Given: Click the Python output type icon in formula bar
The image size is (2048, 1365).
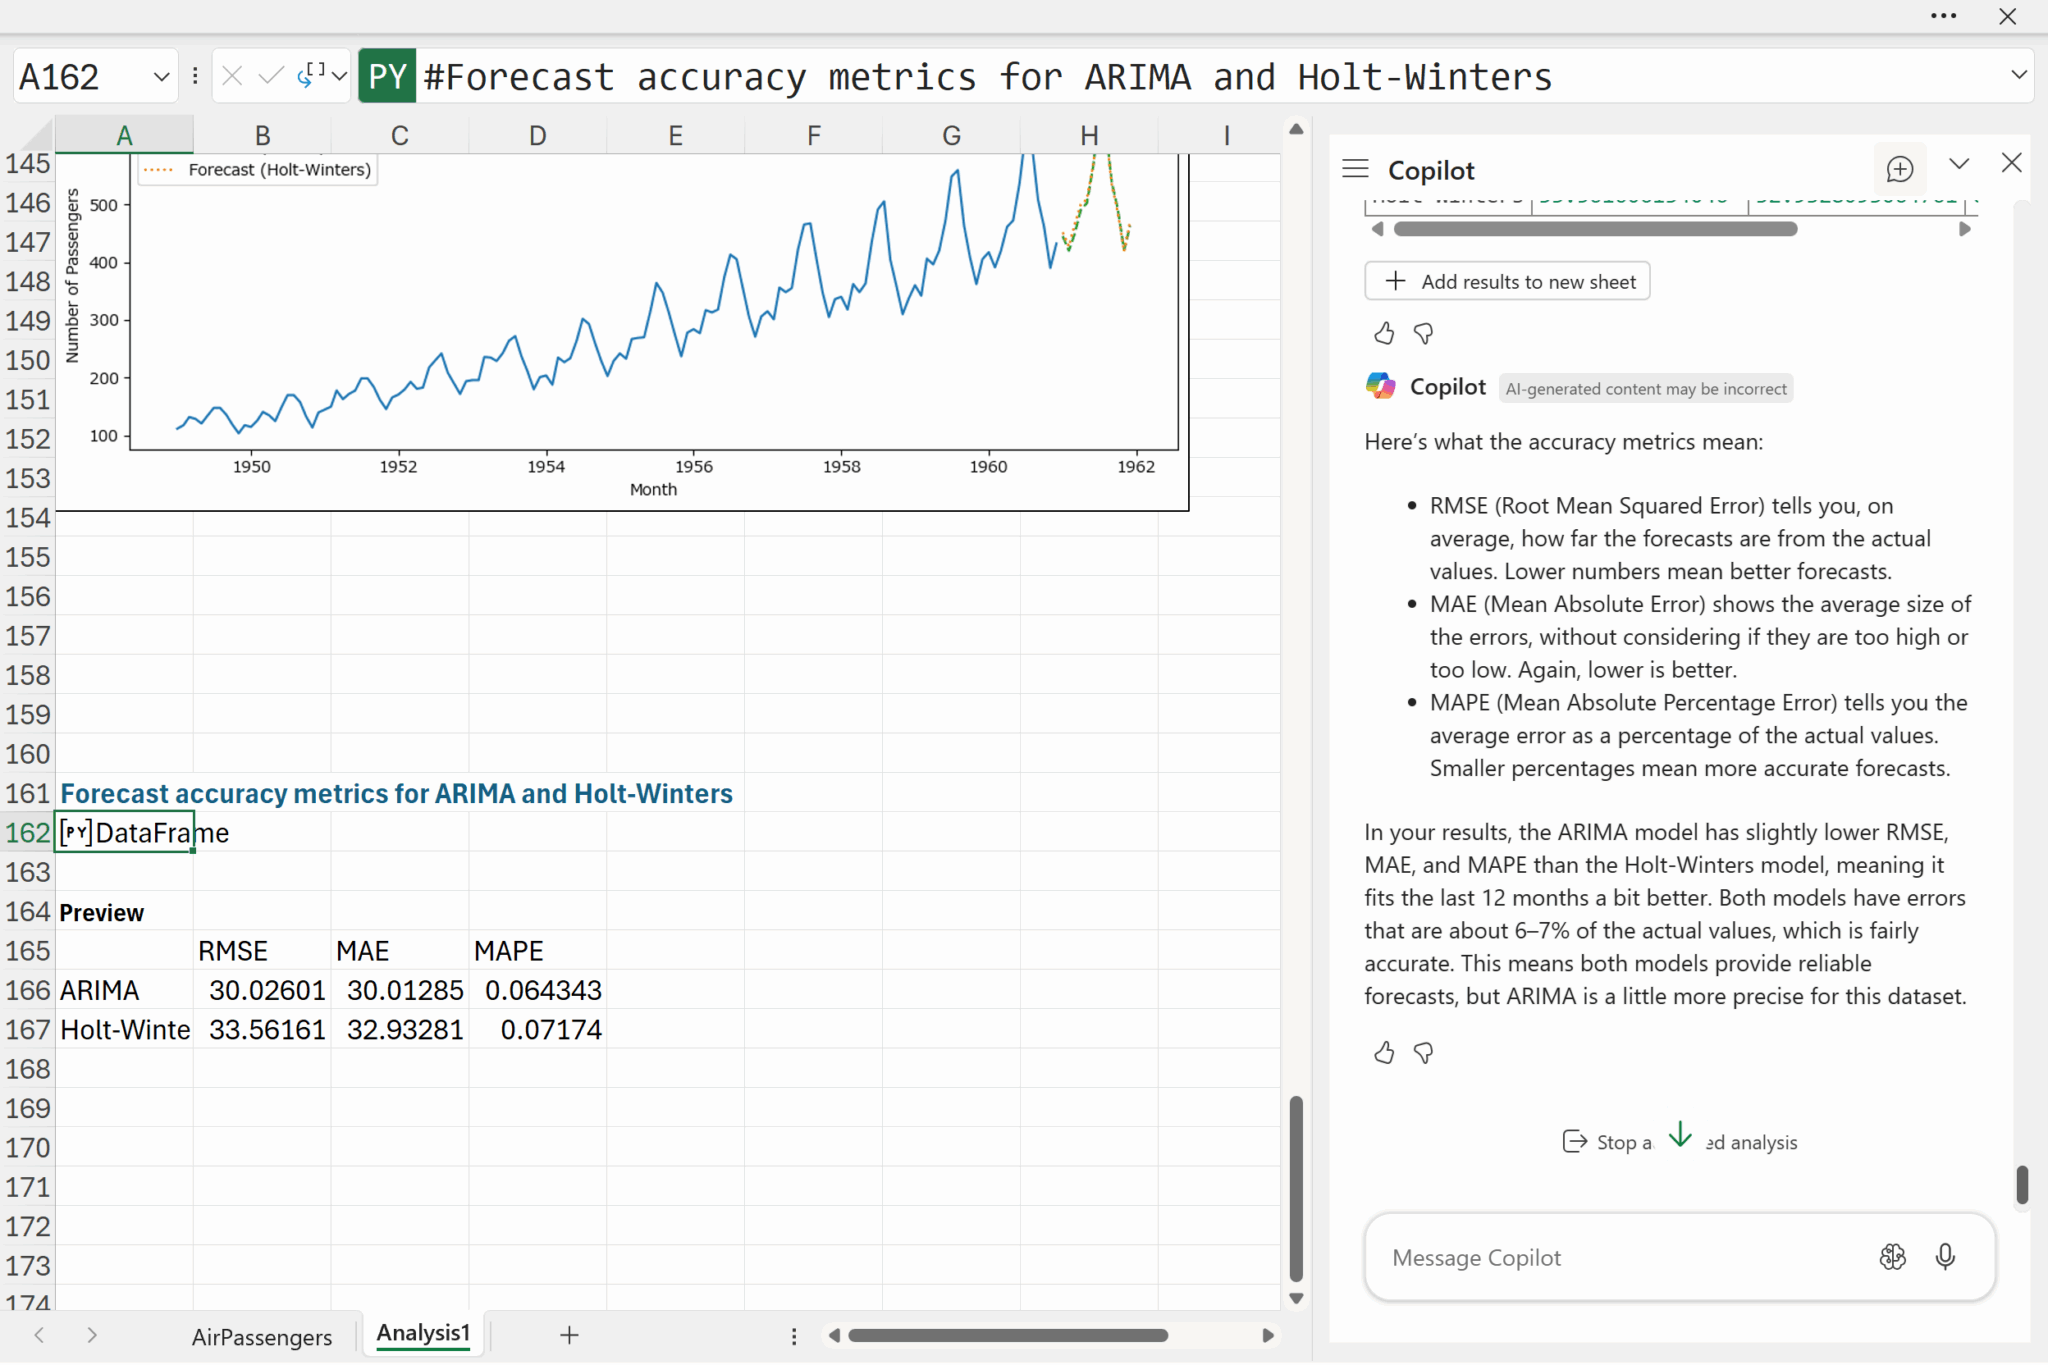Looking at the screenshot, I should (x=311, y=76).
